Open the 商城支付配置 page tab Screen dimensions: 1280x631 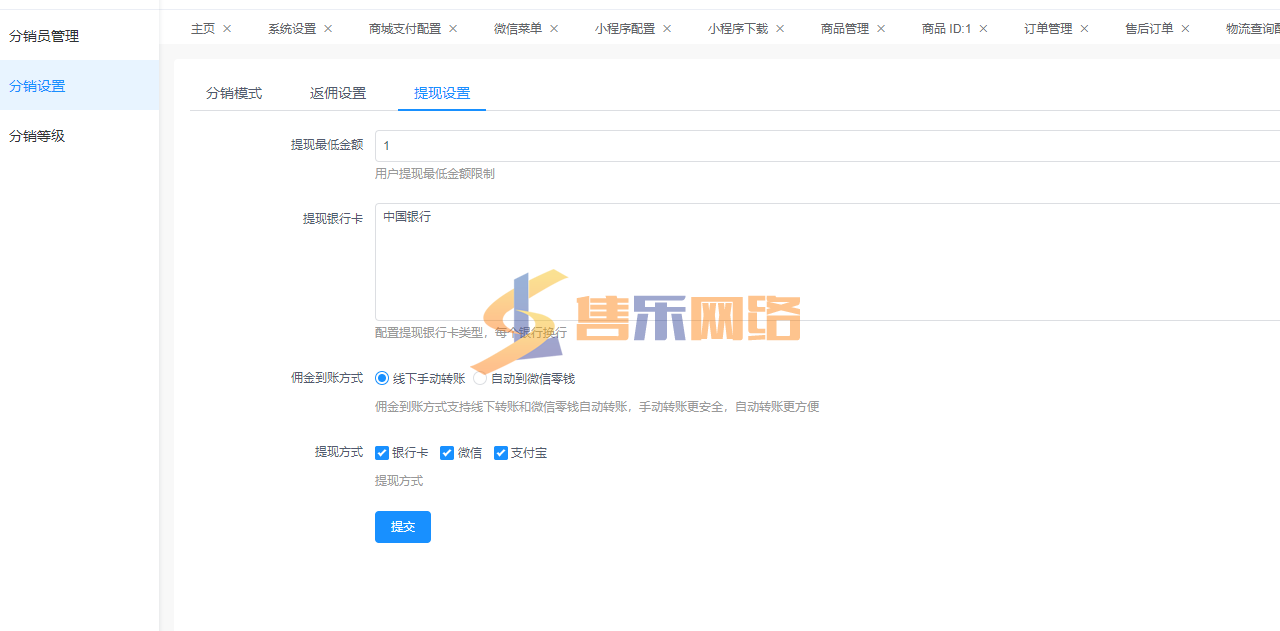pyautogui.click(x=405, y=29)
